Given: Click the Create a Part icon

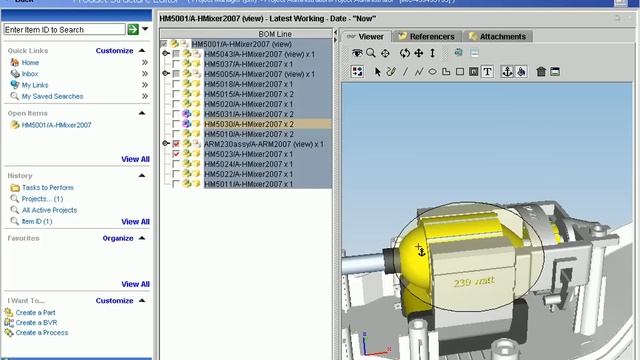Looking at the screenshot, I should click(9, 312).
